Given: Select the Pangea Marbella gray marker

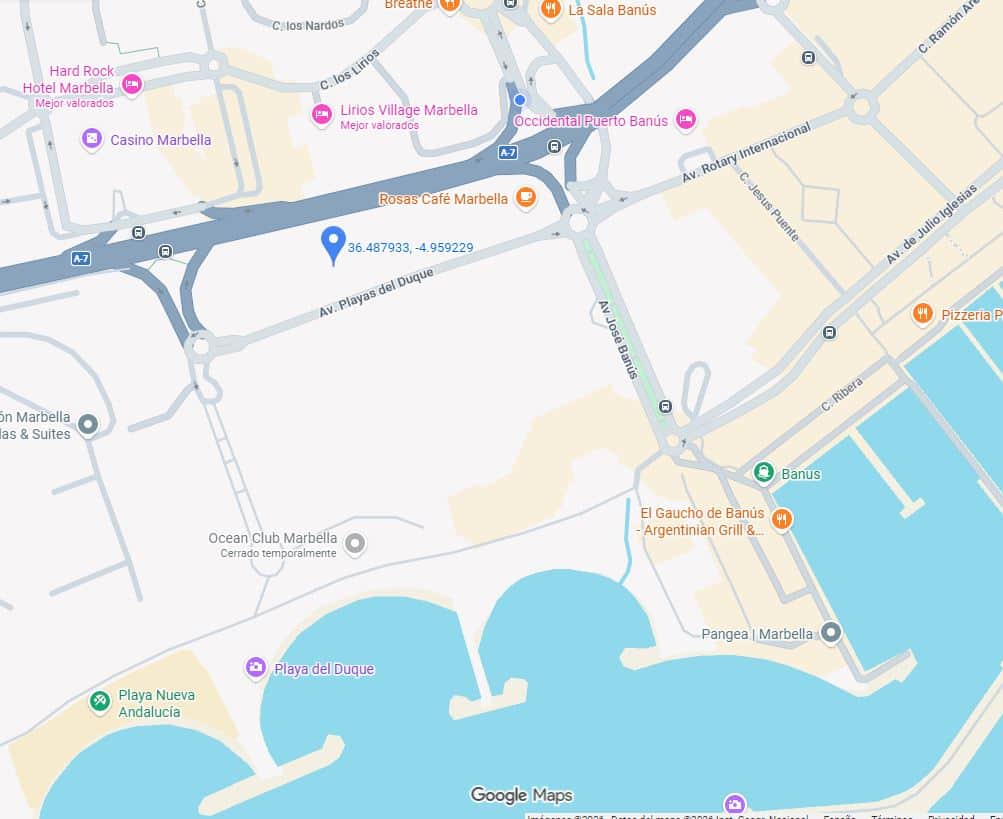Looking at the screenshot, I should [x=830, y=633].
